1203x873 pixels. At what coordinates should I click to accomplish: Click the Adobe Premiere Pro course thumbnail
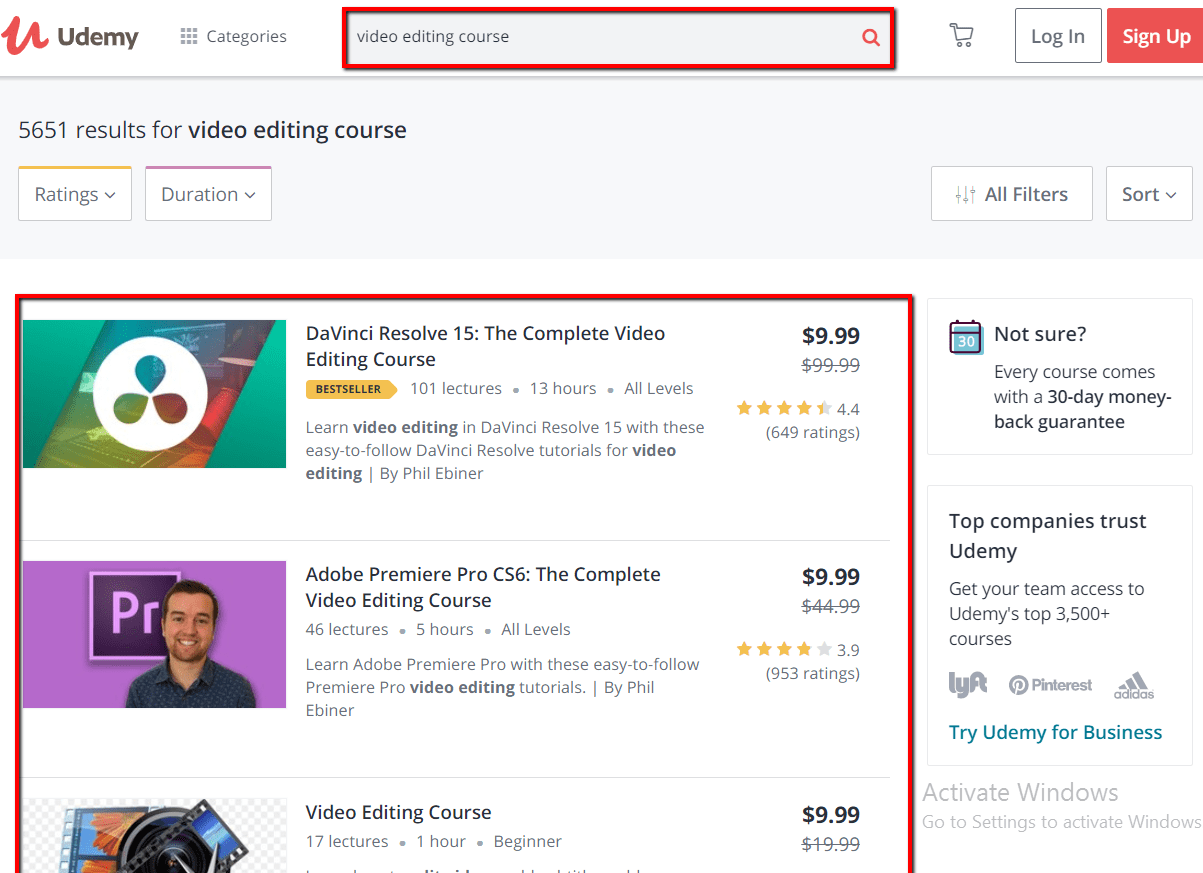click(x=155, y=634)
